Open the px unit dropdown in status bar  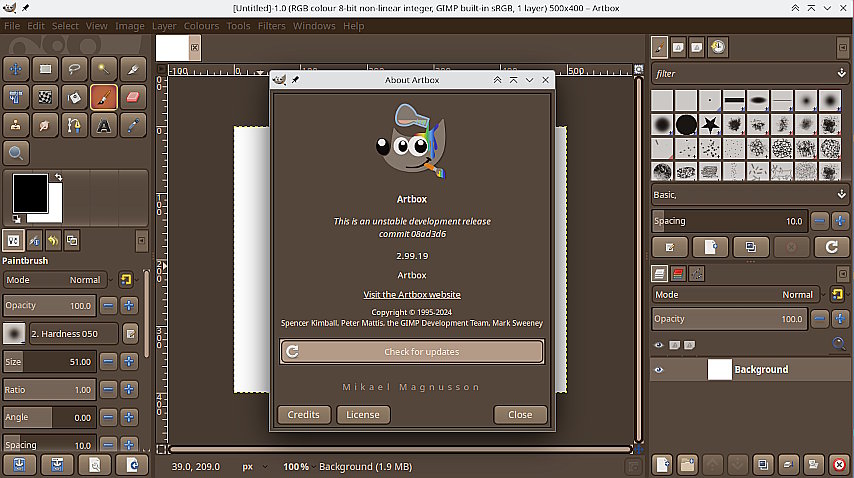(254, 467)
